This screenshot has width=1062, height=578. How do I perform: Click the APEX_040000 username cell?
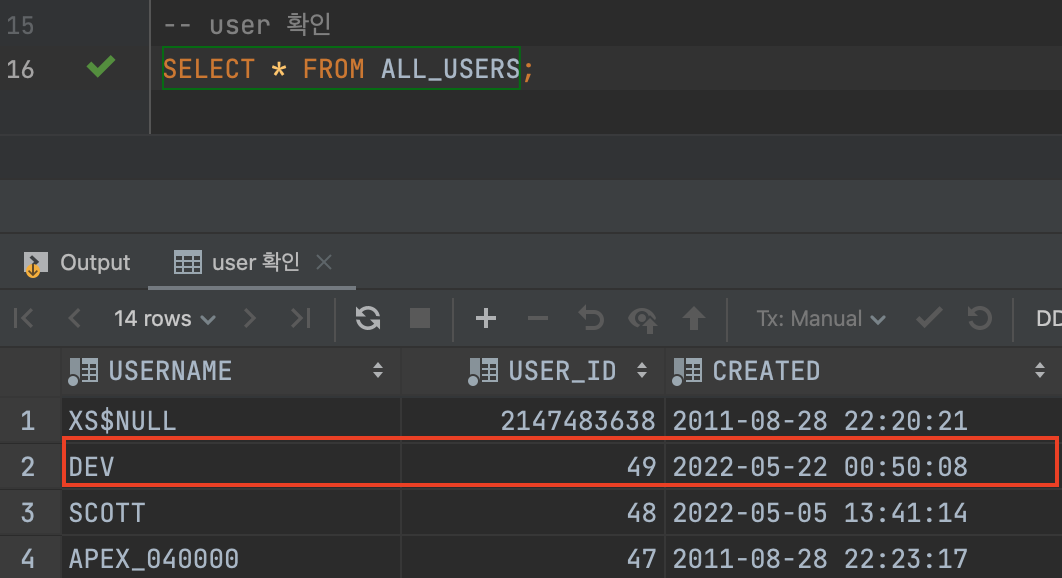[231, 559]
